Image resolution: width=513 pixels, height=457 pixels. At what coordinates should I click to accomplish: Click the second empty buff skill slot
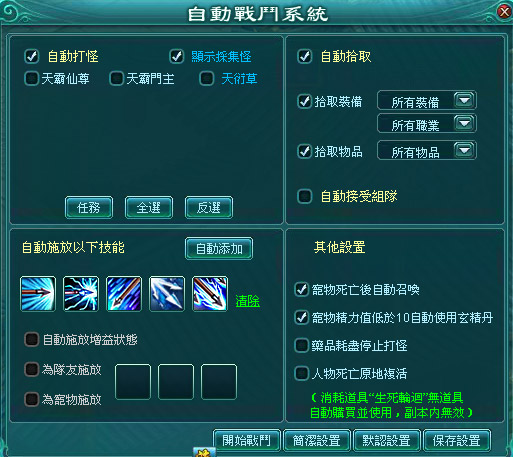tap(176, 382)
